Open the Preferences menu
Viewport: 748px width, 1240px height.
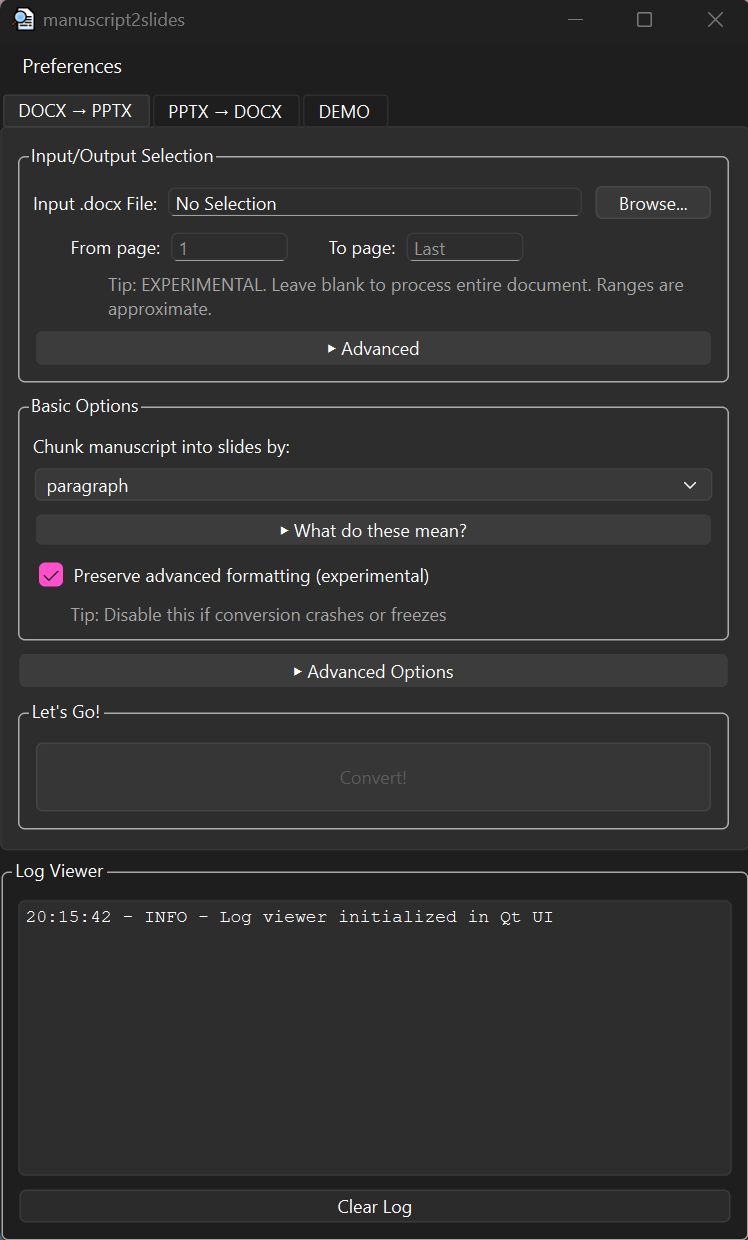(72, 66)
